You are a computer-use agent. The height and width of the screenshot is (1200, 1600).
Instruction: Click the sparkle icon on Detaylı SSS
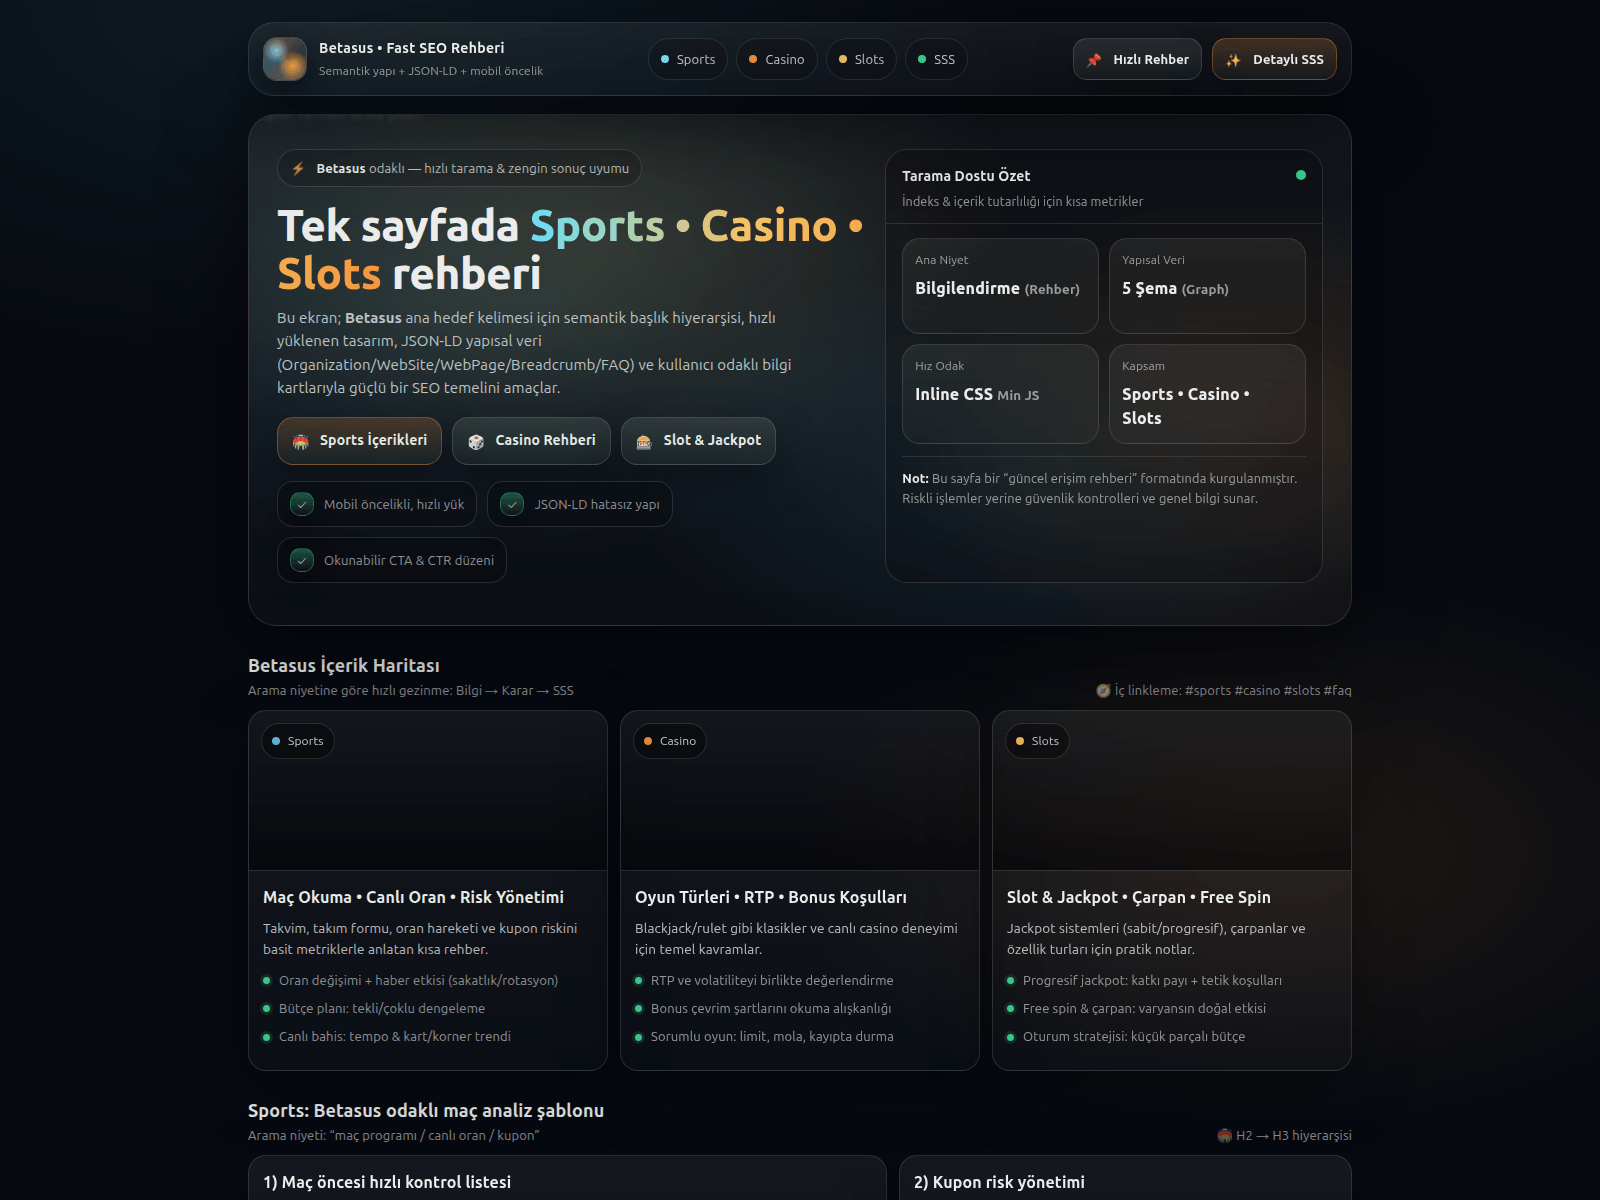(1233, 60)
